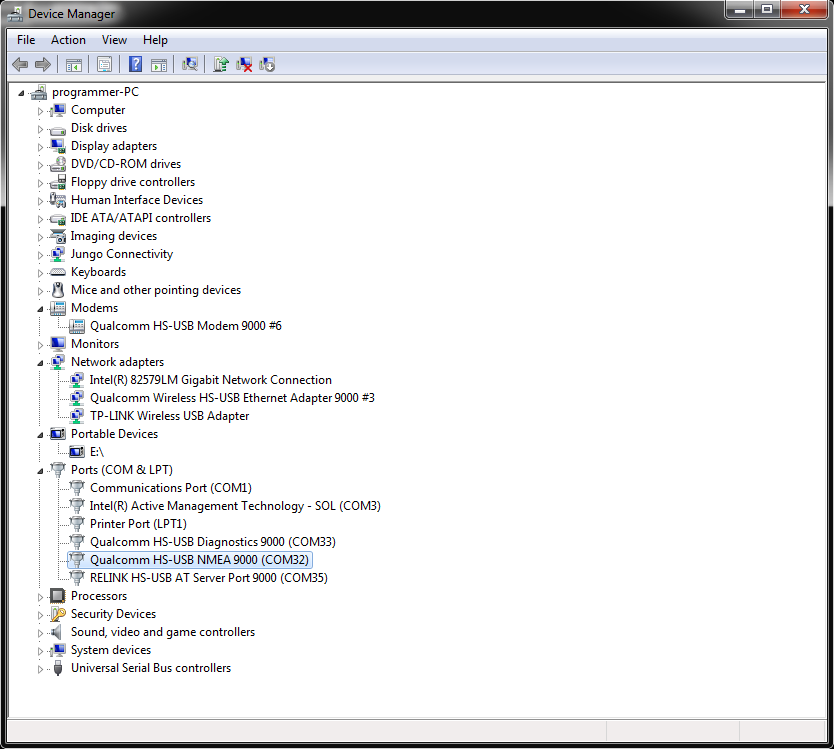Expand the Monitors category arrow
The width and height of the screenshot is (834, 749).
pyautogui.click(x=40, y=345)
